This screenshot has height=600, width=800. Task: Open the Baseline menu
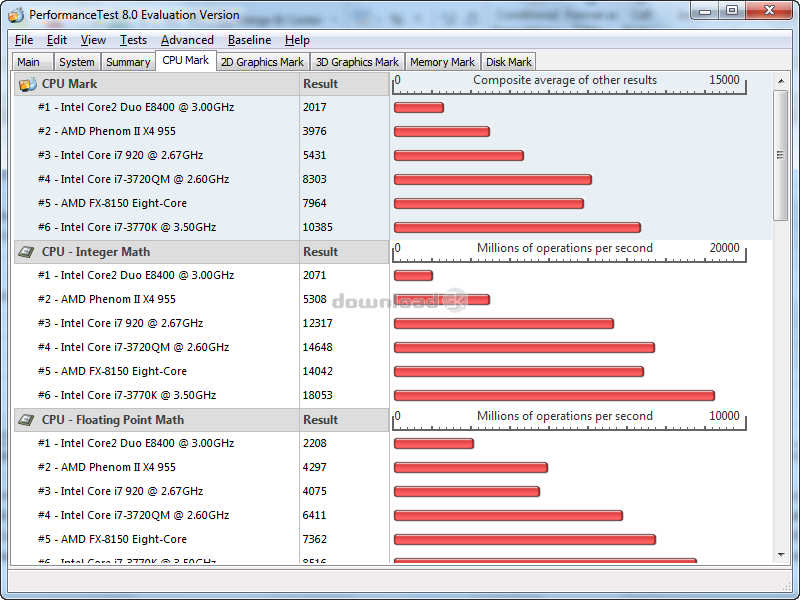[x=249, y=40]
